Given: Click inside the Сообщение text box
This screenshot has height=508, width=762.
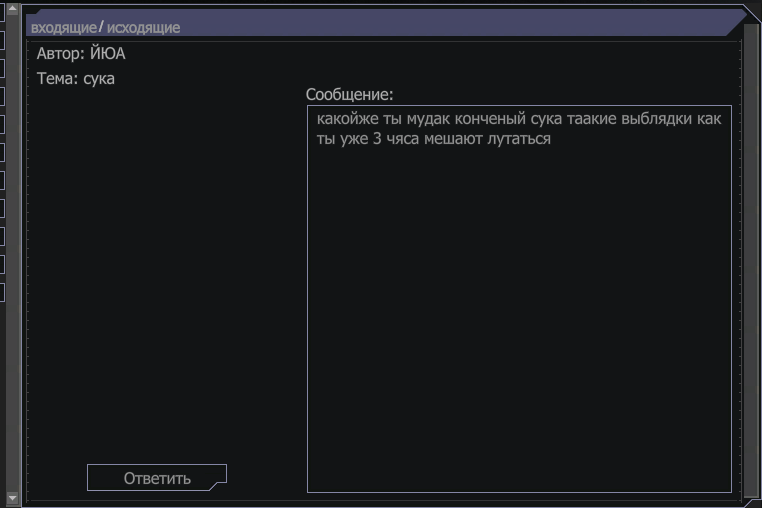Looking at the screenshot, I should pyautogui.click(x=519, y=299).
